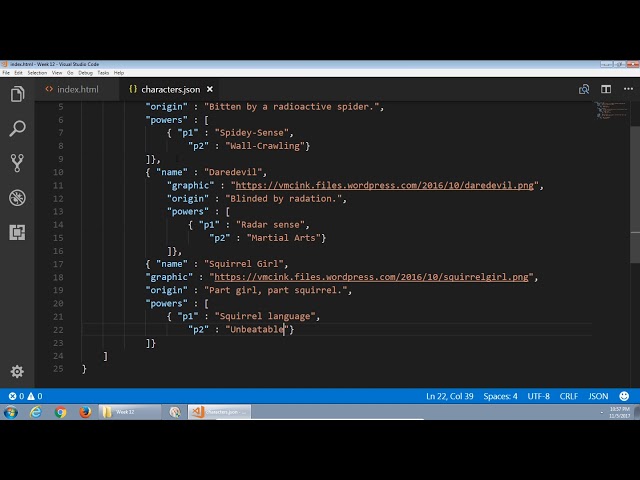This screenshot has height=480, width=640.
Task: Click the "Martial Arts" string
Action: click(283, 238)
